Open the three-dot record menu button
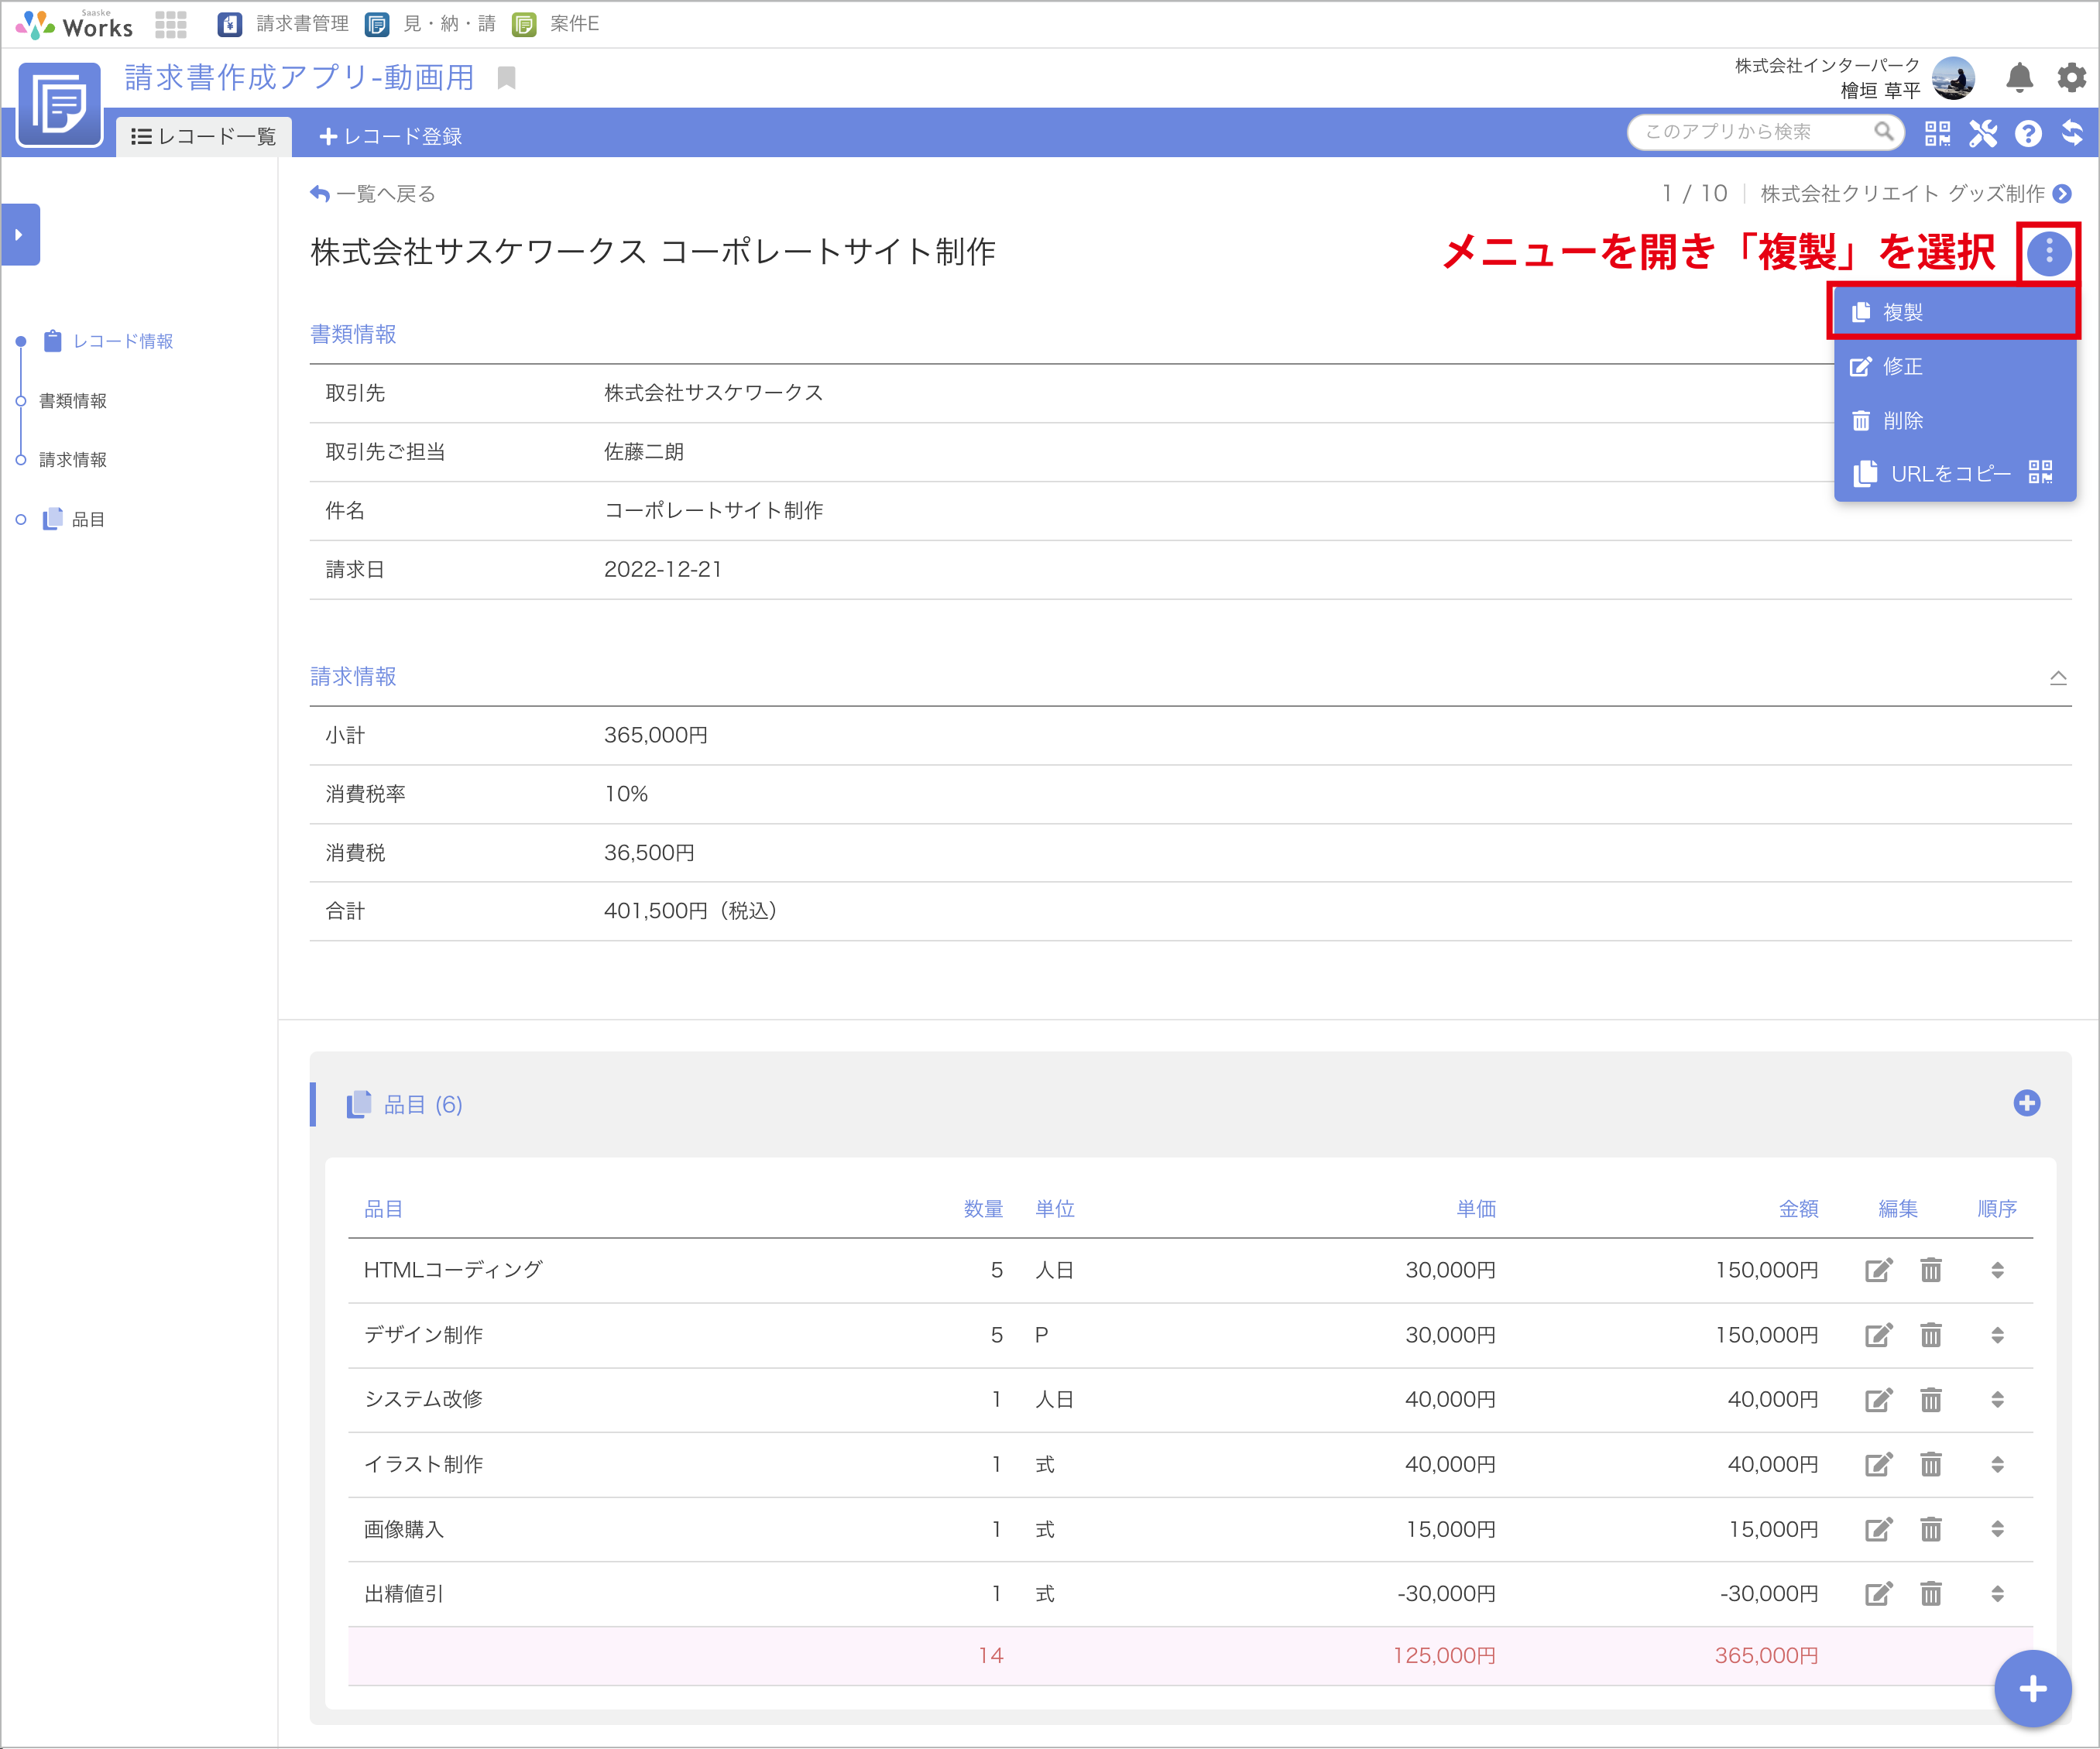This screenshot has width=2100, height=1749. pyautogui.click(x=2049, y=254)
